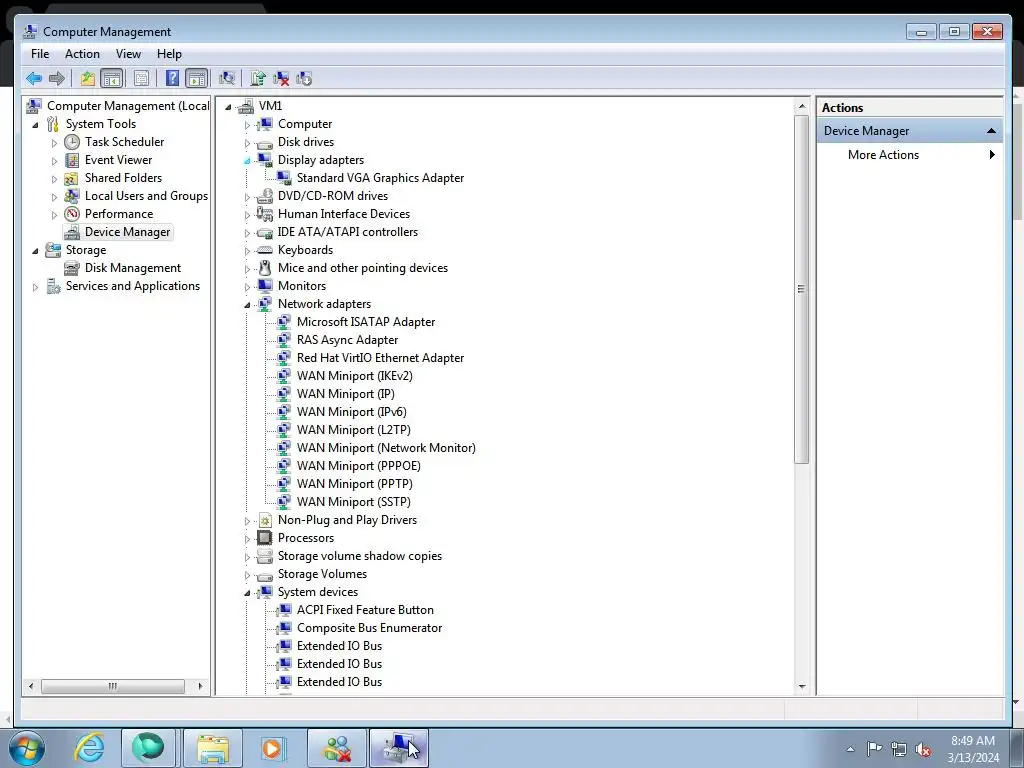Click the Storage Volumes category icon
This screenshot has width=1024, height=768.
[x=264, y=575]
